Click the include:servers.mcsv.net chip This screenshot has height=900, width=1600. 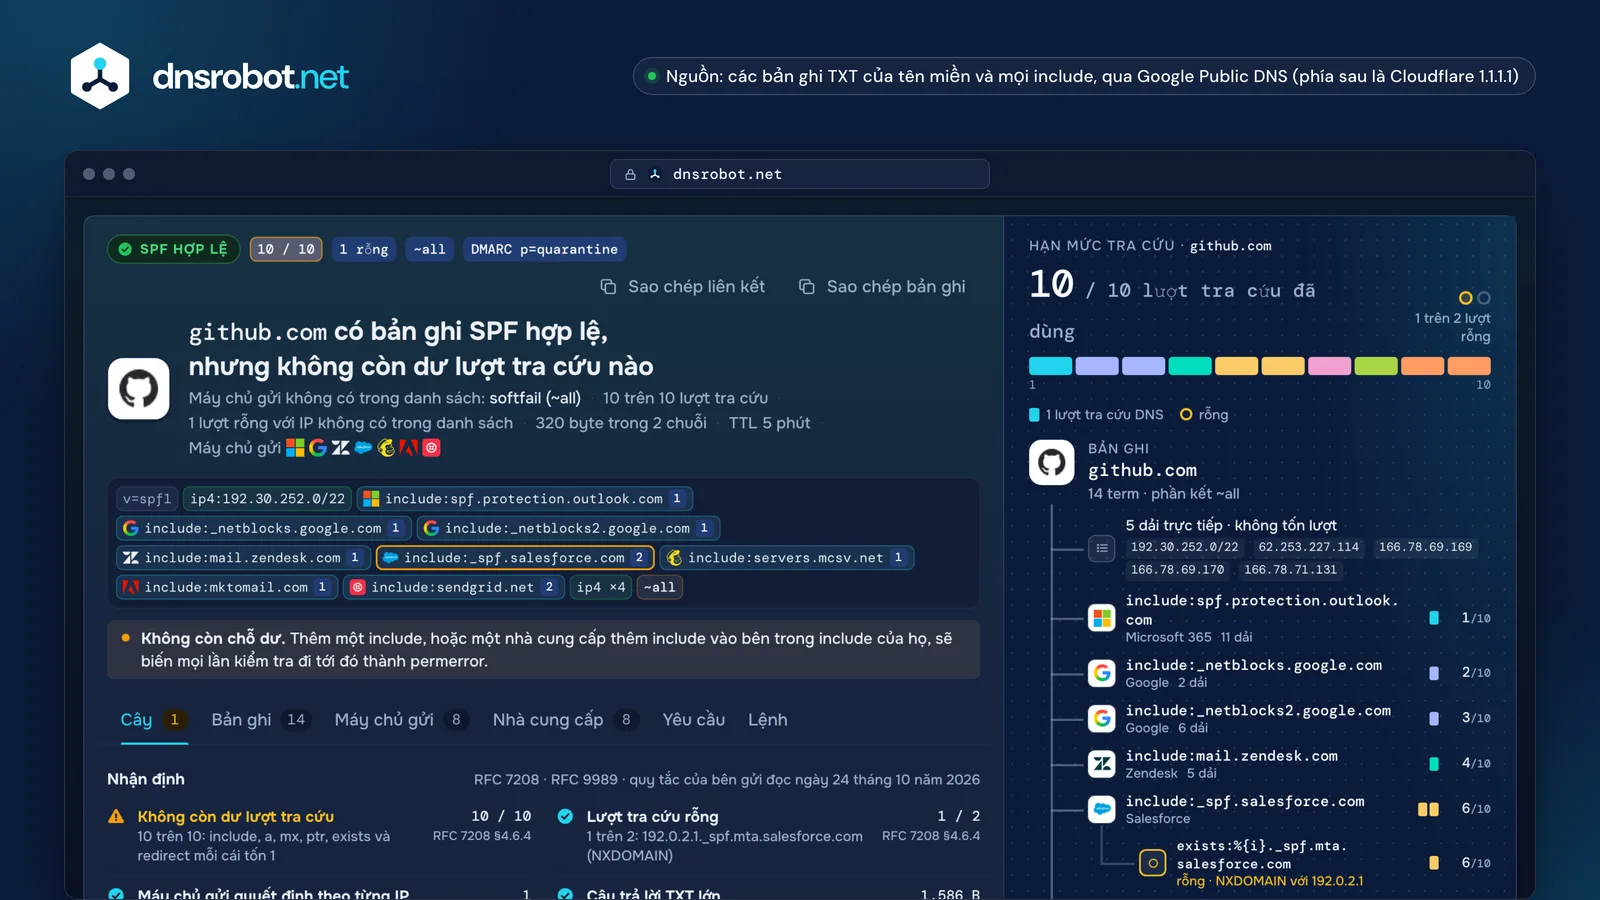(x=787, y=558)
